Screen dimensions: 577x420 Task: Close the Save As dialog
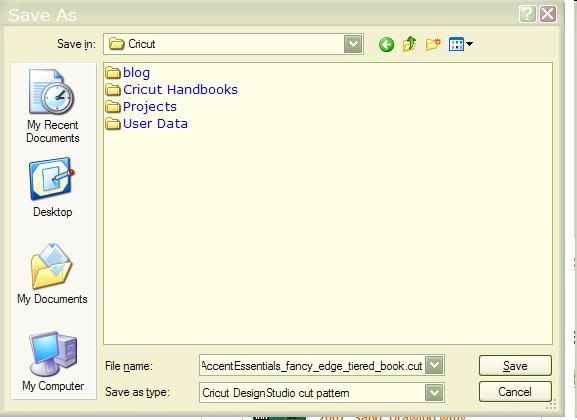coord(548,15)
